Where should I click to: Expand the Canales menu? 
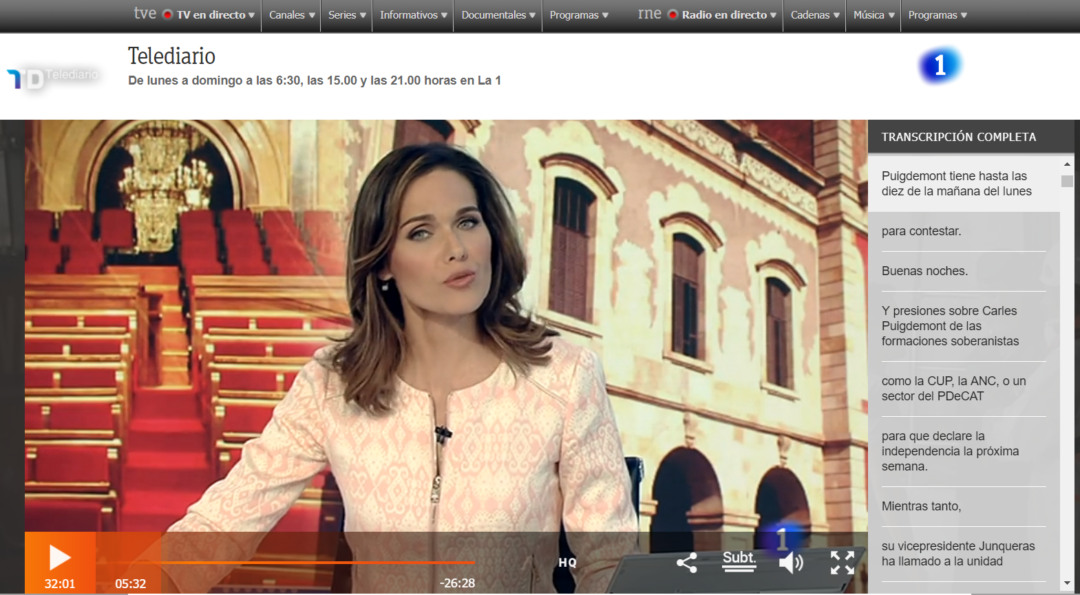point(292,15)
